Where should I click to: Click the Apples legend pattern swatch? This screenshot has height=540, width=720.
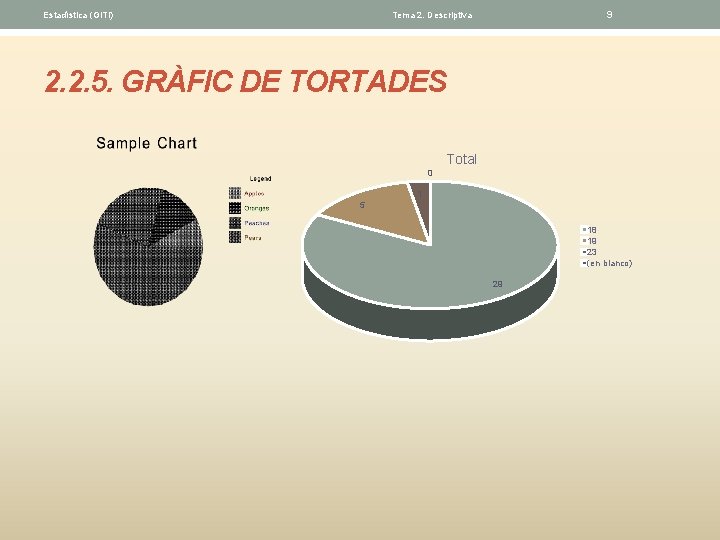[x=235, y=193]
